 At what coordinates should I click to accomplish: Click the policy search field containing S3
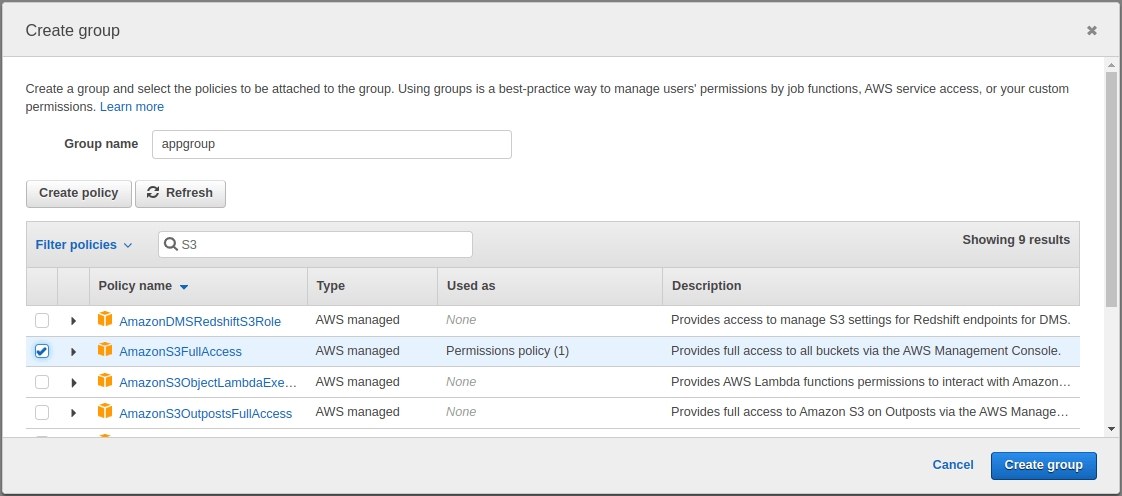point(315,245)
